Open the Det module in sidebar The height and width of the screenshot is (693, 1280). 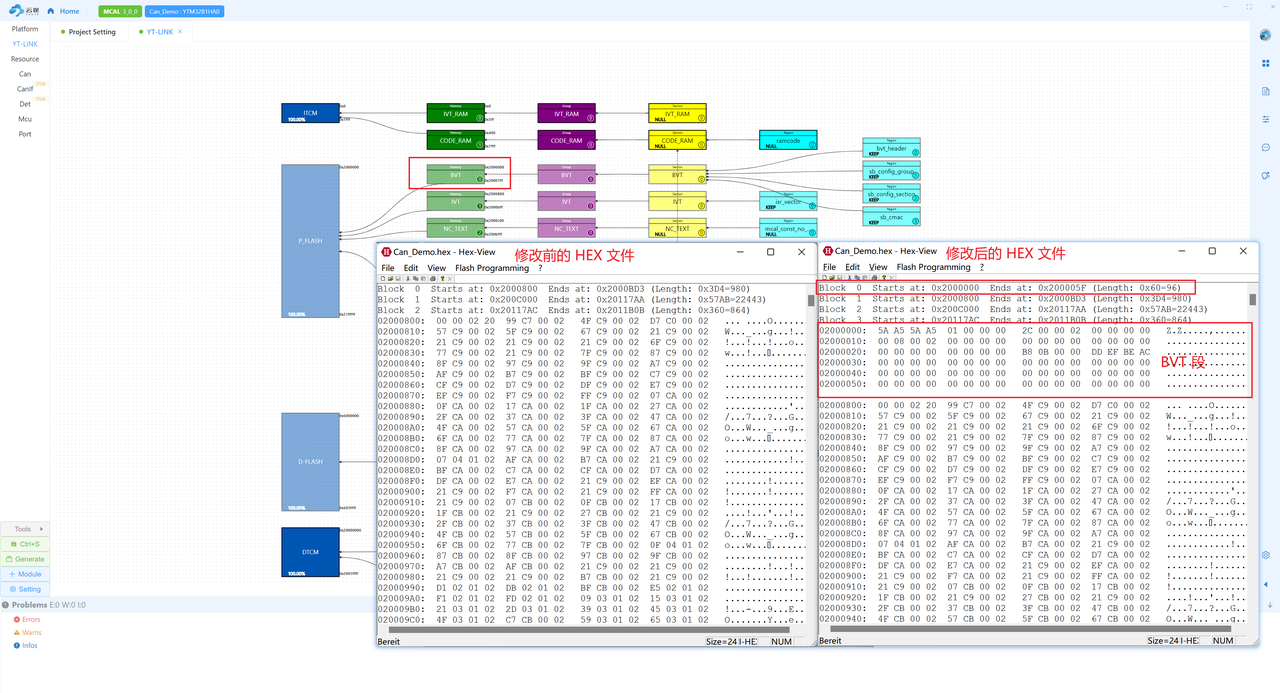coord(25,104)
